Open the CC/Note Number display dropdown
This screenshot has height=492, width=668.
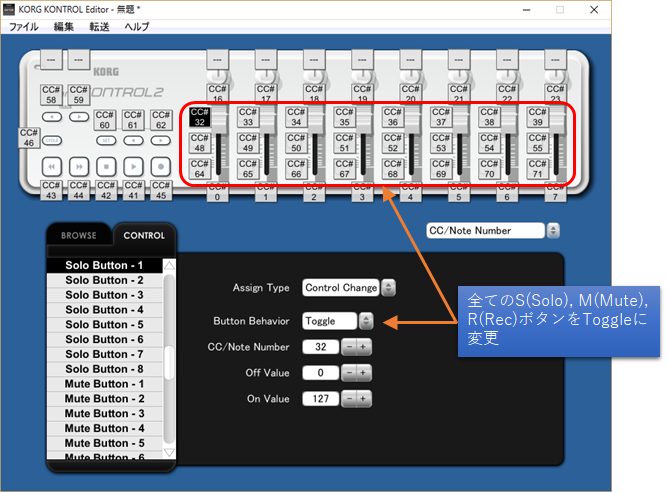(x=552, y=231)
